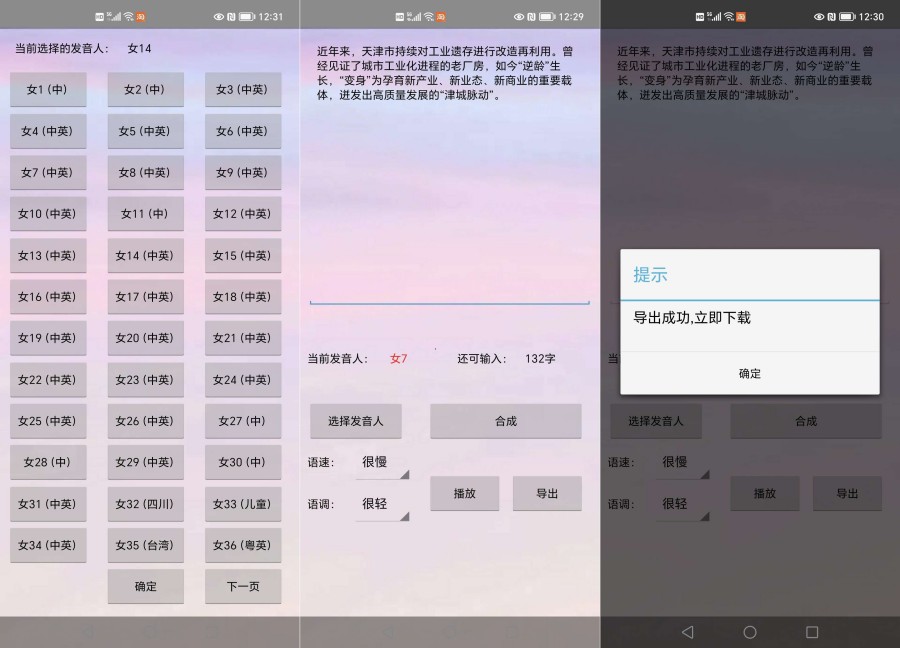The image size is (900, 648).
Task: Tap voice 女28 (中)
Action: (x=48, y=463)
